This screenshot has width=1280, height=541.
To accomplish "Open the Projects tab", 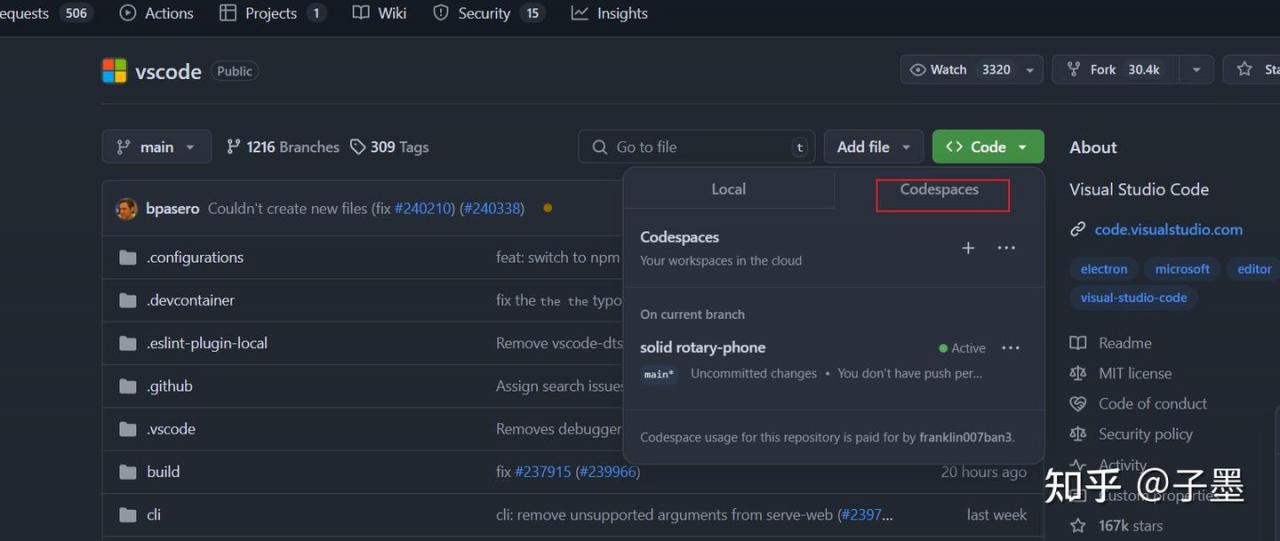I will (272, 13).
